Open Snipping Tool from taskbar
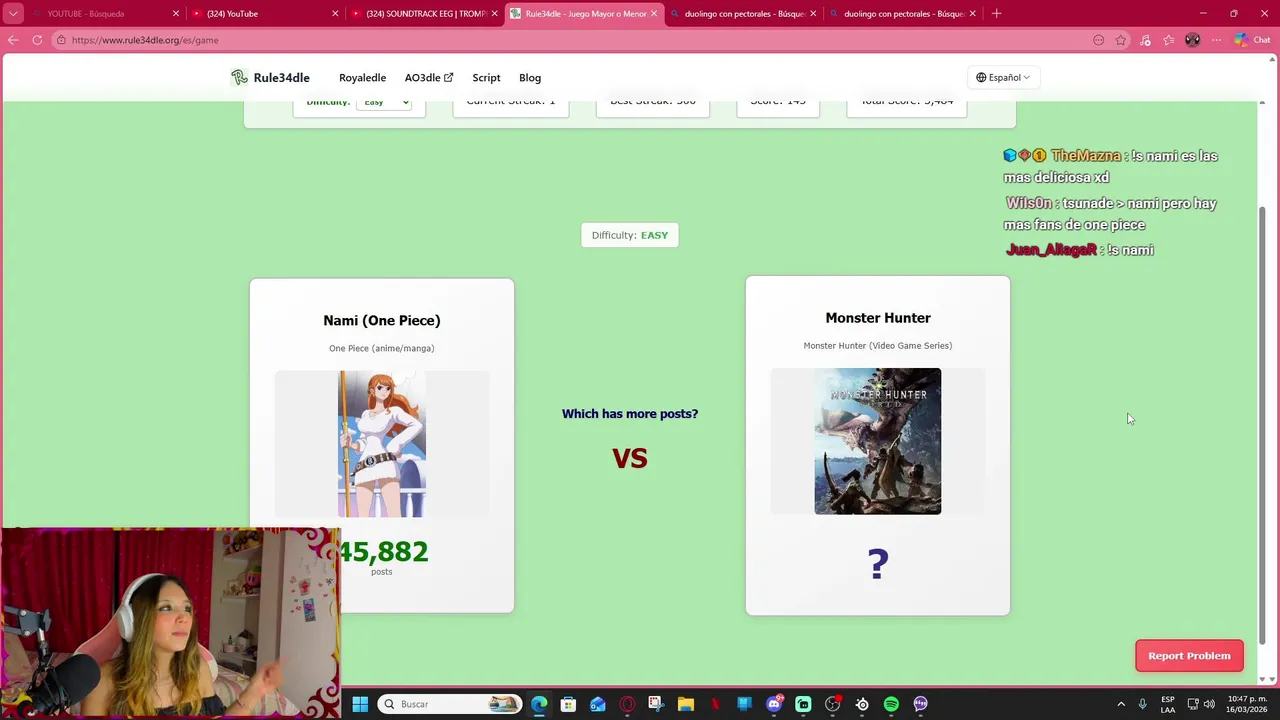 [656, 704]
